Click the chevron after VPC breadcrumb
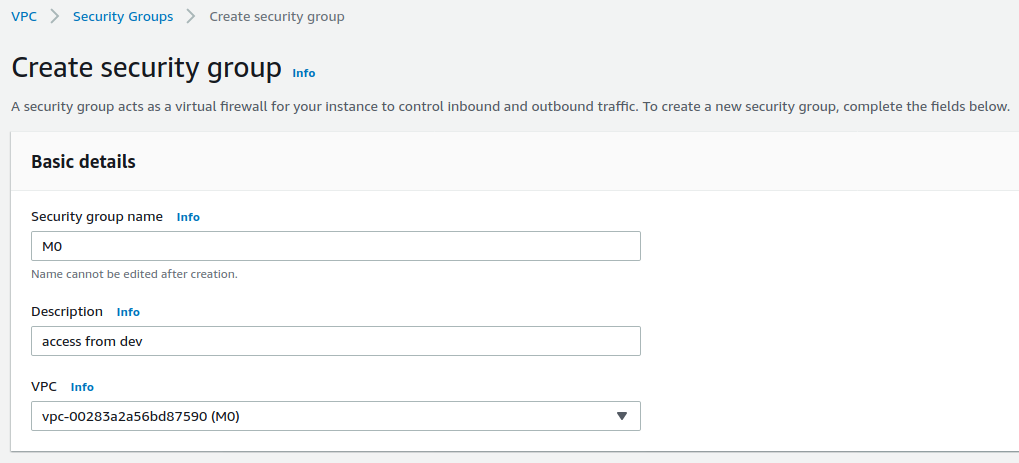The width and height of the screenshot is (1019, 463). pyautogui.click(x=55, y=17)
